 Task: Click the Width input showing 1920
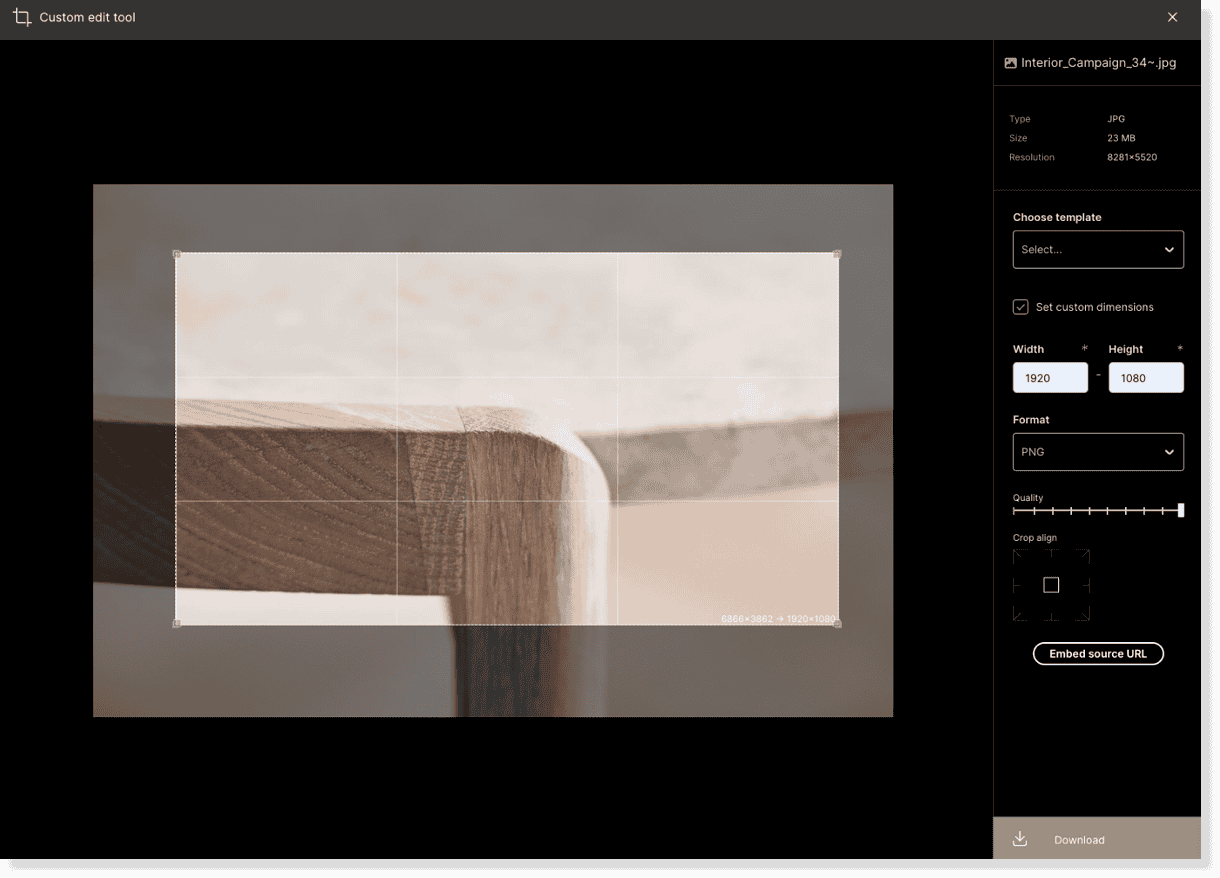(x=1049, y=377)
